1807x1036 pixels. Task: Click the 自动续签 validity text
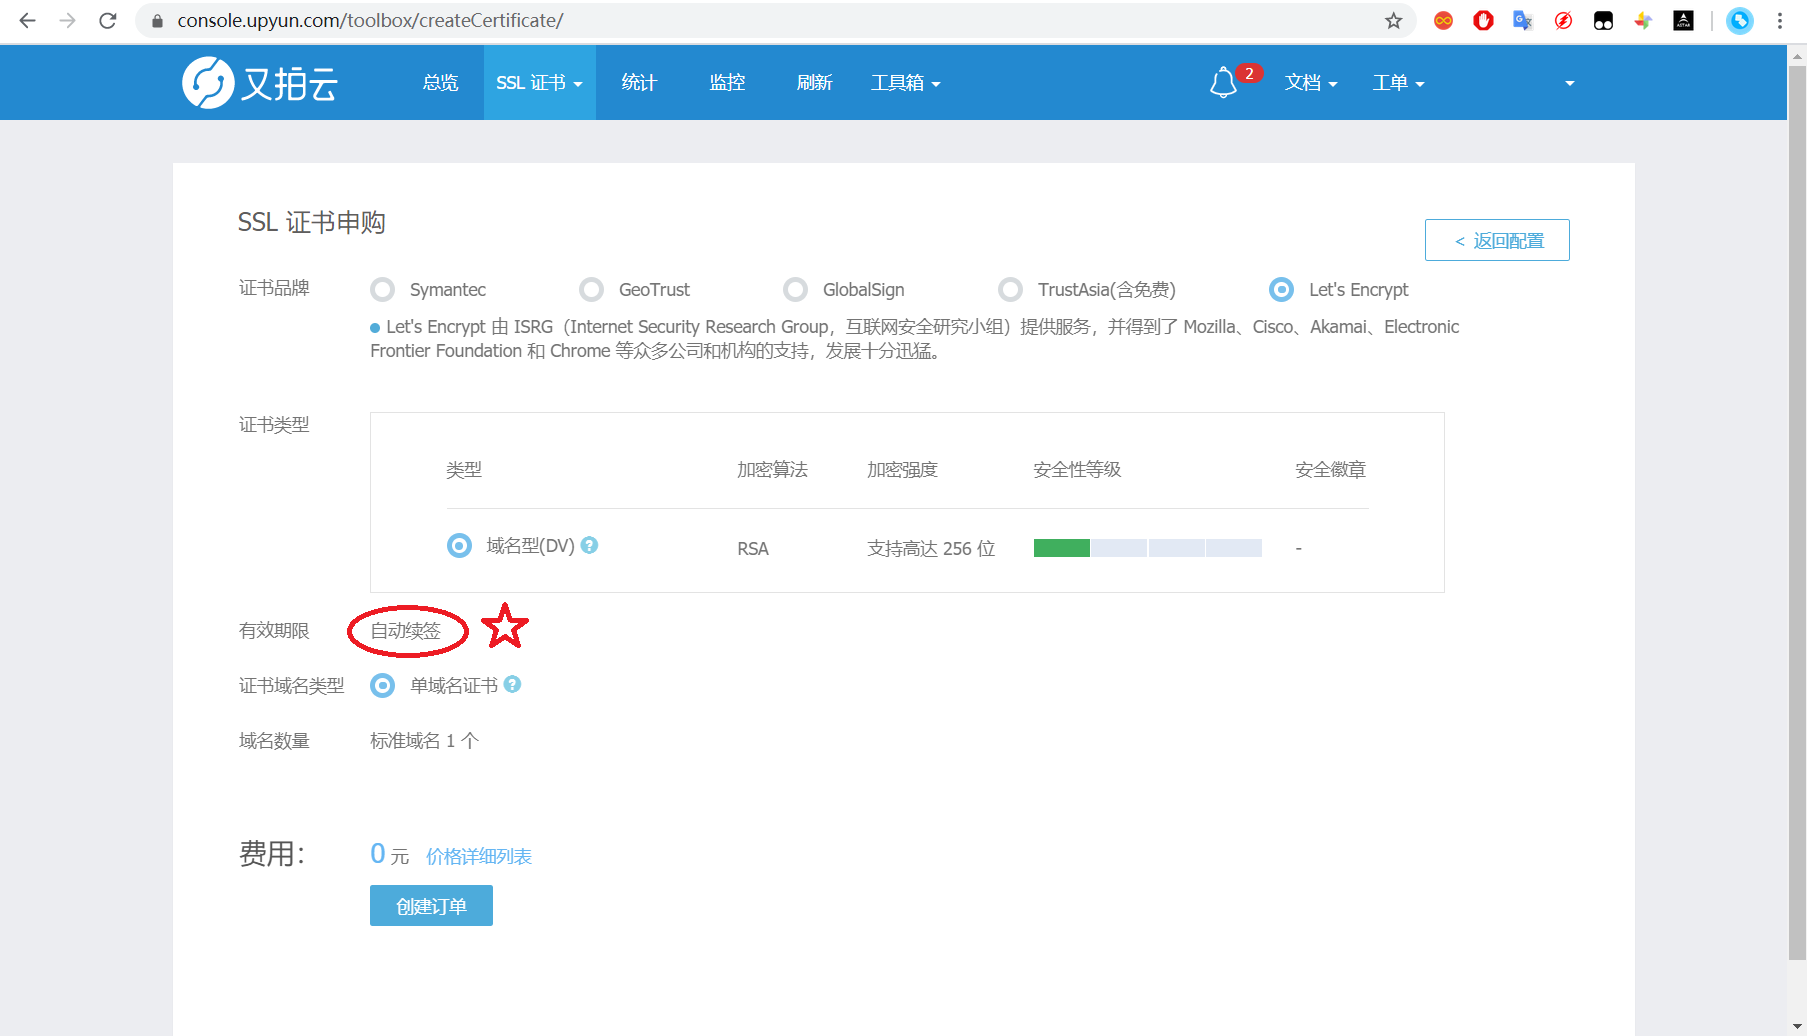(405, 631)
